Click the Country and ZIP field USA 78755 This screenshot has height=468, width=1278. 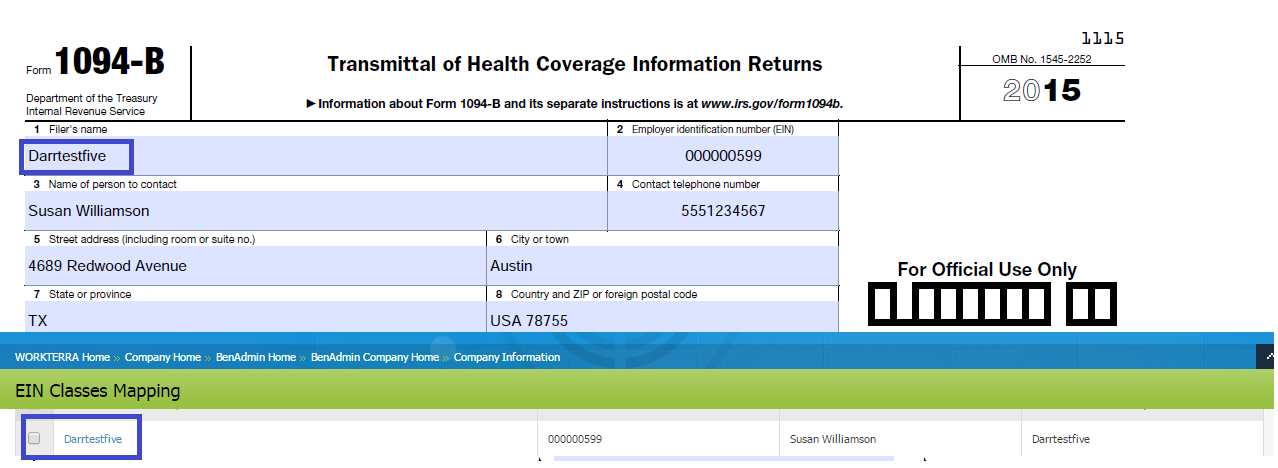662,320
